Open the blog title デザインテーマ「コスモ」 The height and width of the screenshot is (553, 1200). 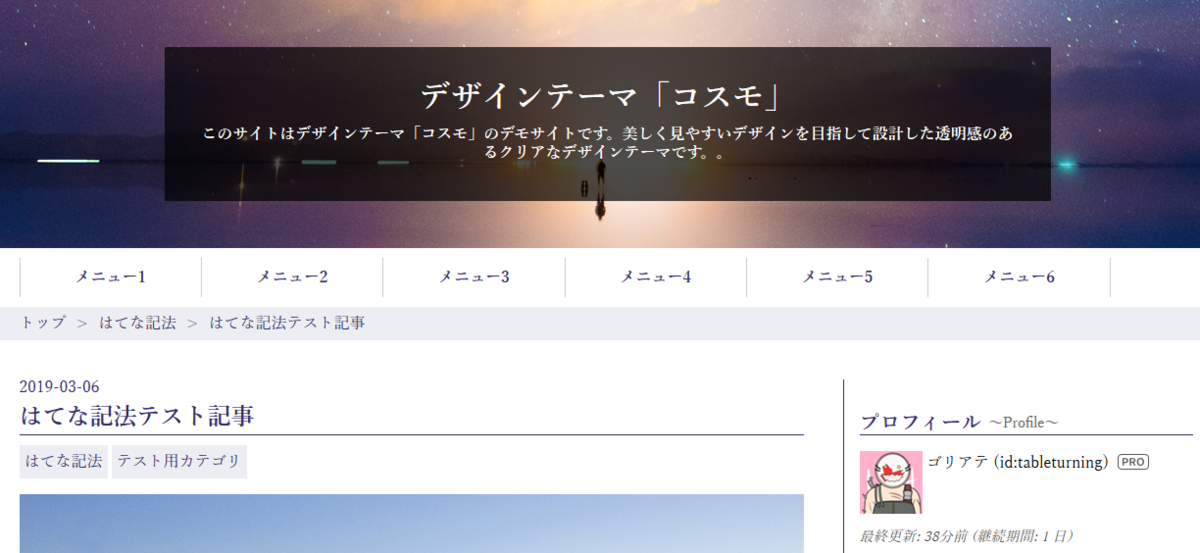click(x=600, y=95)
